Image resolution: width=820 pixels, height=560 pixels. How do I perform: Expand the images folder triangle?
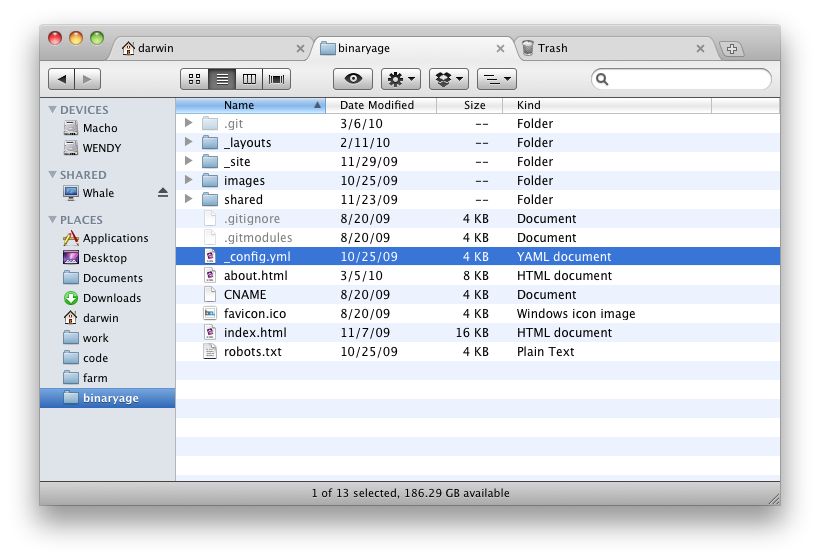click(x=188, y=180)
